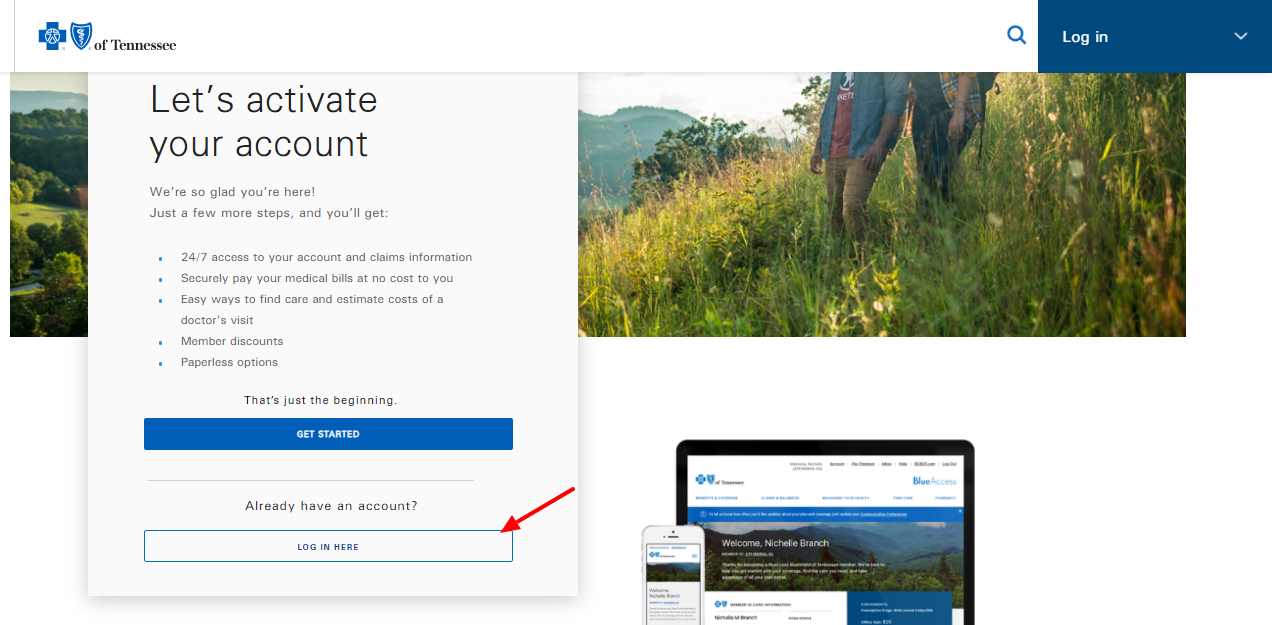Click the LOG IN HERE button

(328, 546)
